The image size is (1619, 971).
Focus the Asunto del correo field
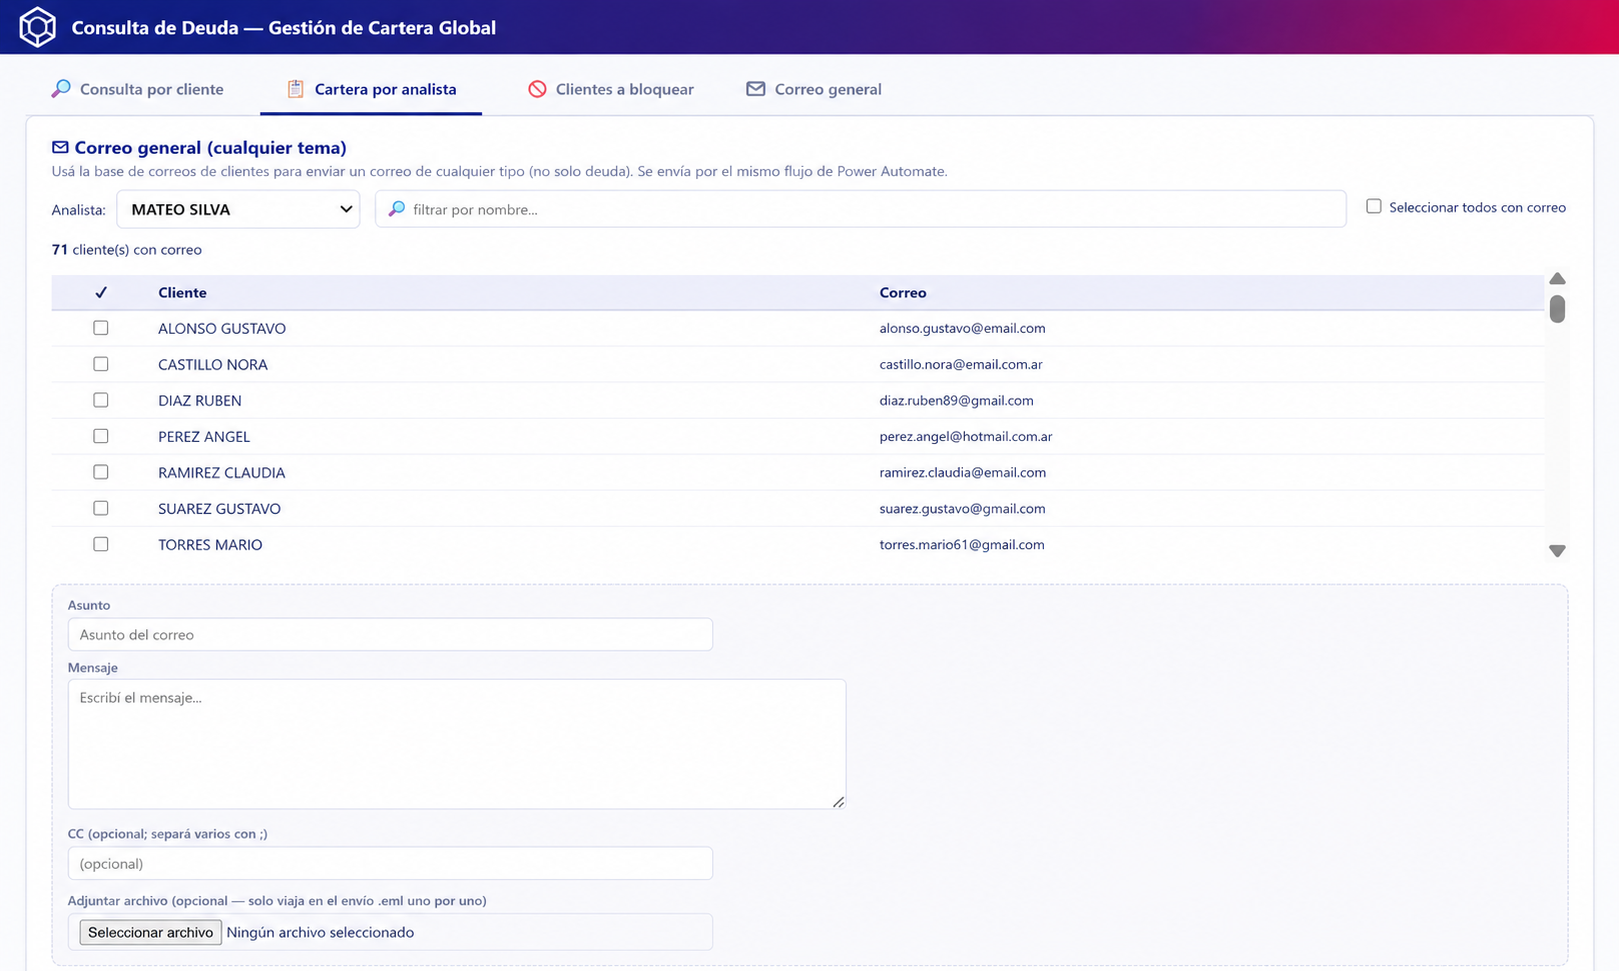(x=390, y=634)
